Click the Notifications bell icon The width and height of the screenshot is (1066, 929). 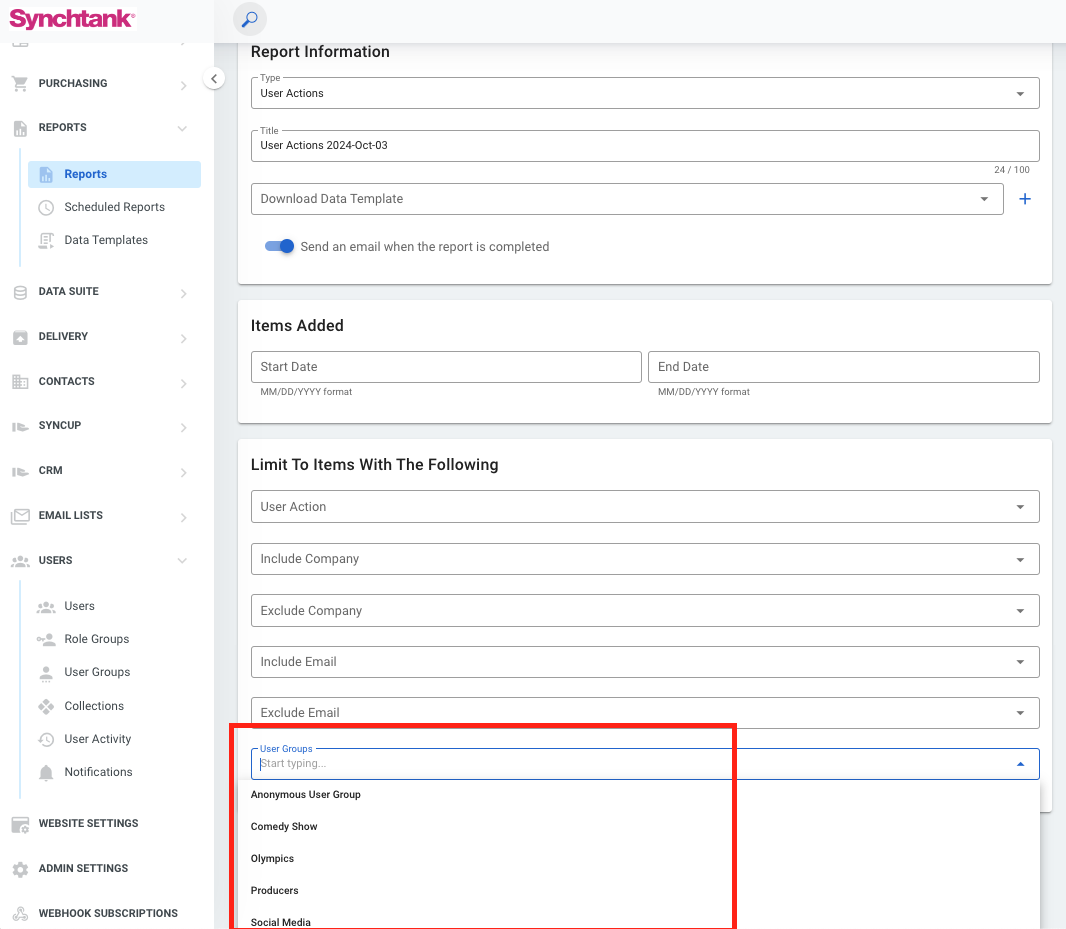click(46, 772)
